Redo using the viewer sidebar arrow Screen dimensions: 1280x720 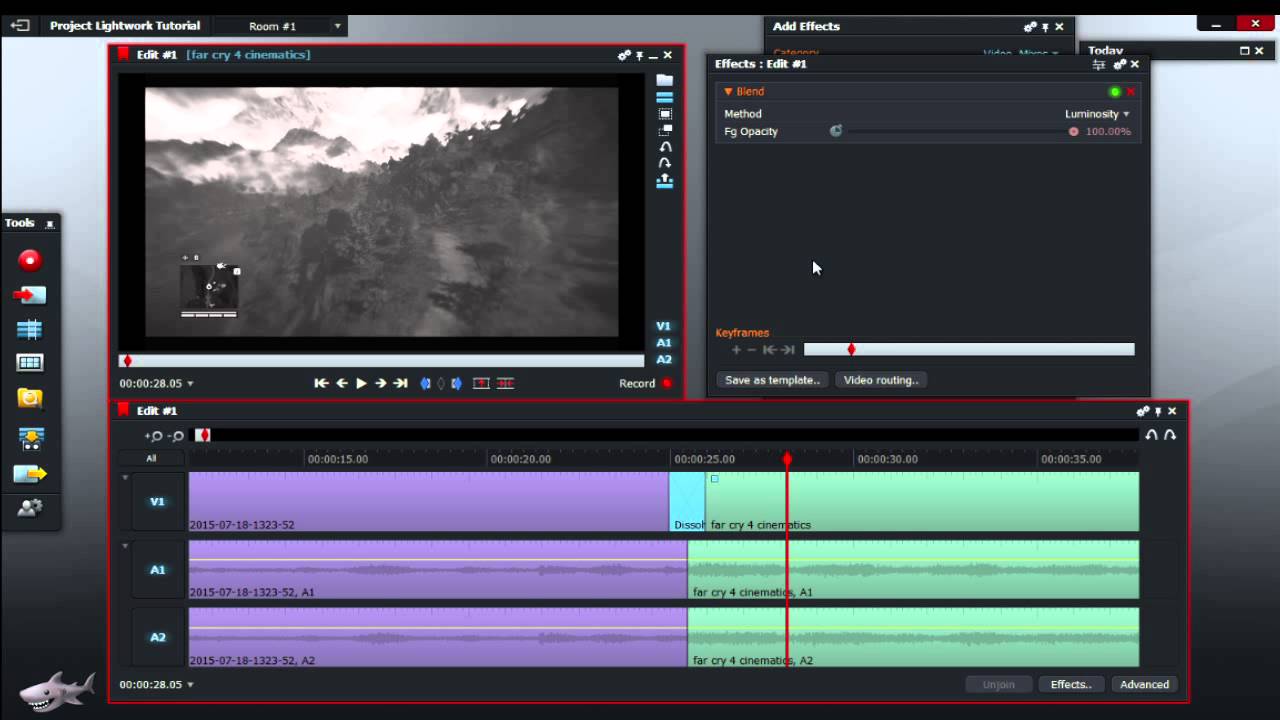(665, 163)
